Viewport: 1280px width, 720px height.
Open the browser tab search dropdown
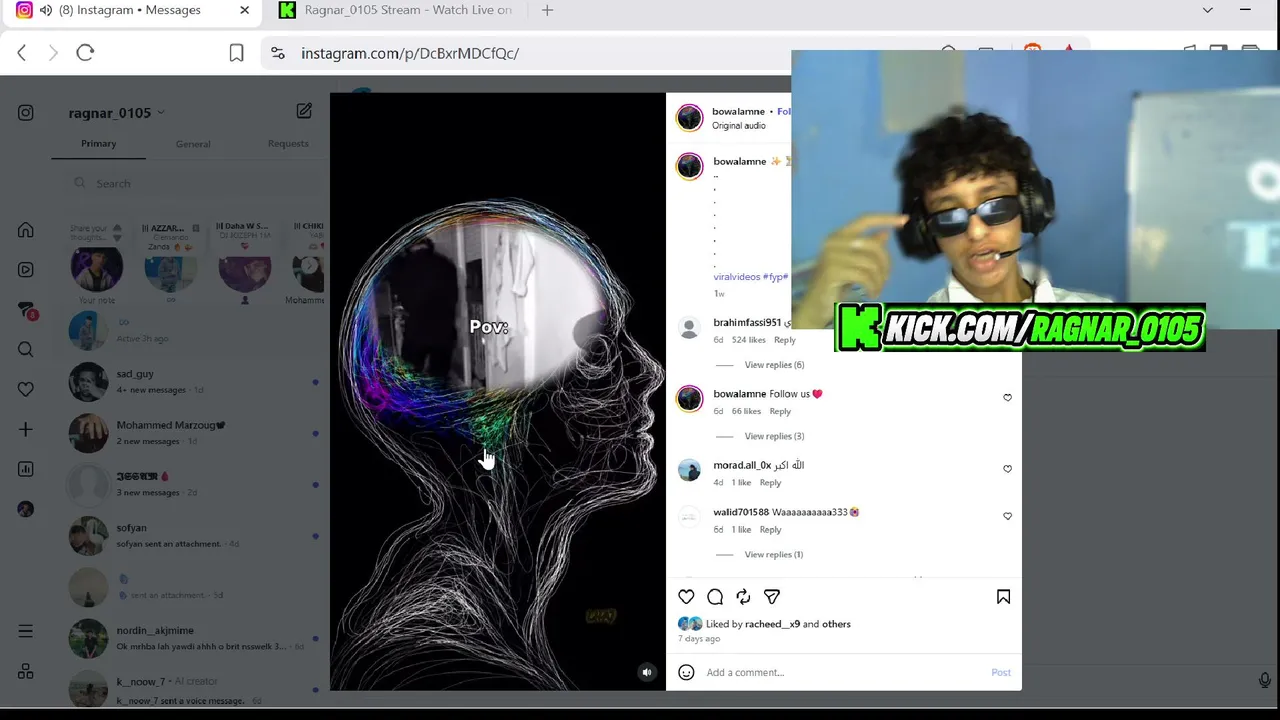[1207, 10]
